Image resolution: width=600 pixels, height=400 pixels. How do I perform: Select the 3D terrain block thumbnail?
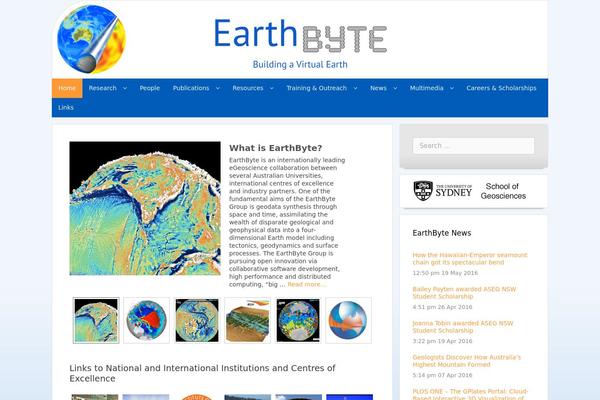coord(248,320)
